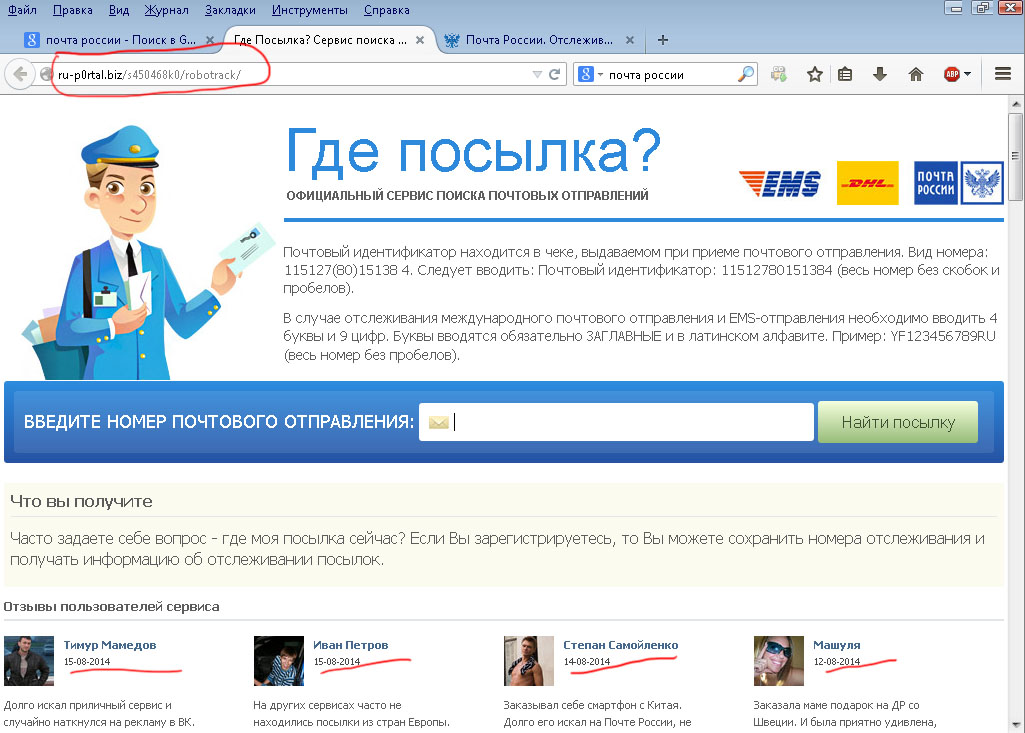Reload the page with the refresh icon

pyautogui.click(x=554, y=75)
